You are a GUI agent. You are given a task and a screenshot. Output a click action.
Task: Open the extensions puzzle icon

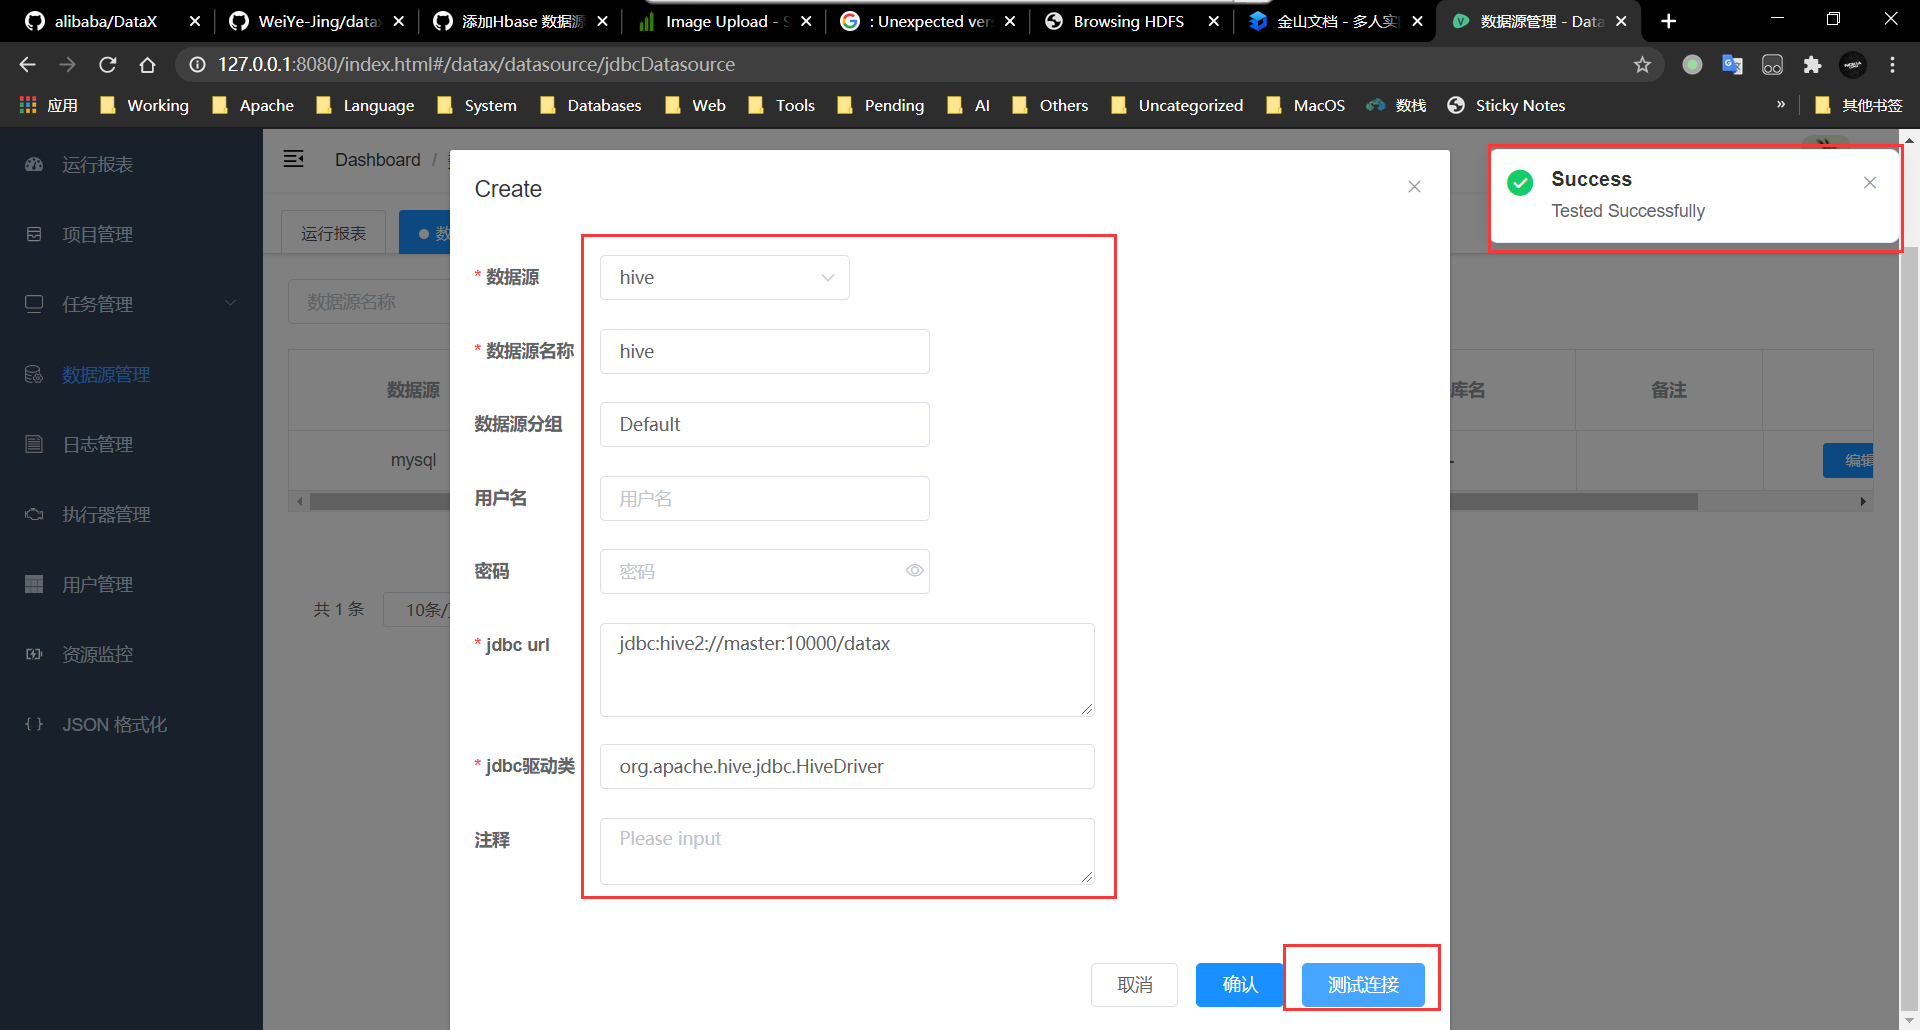[1812, 65]
